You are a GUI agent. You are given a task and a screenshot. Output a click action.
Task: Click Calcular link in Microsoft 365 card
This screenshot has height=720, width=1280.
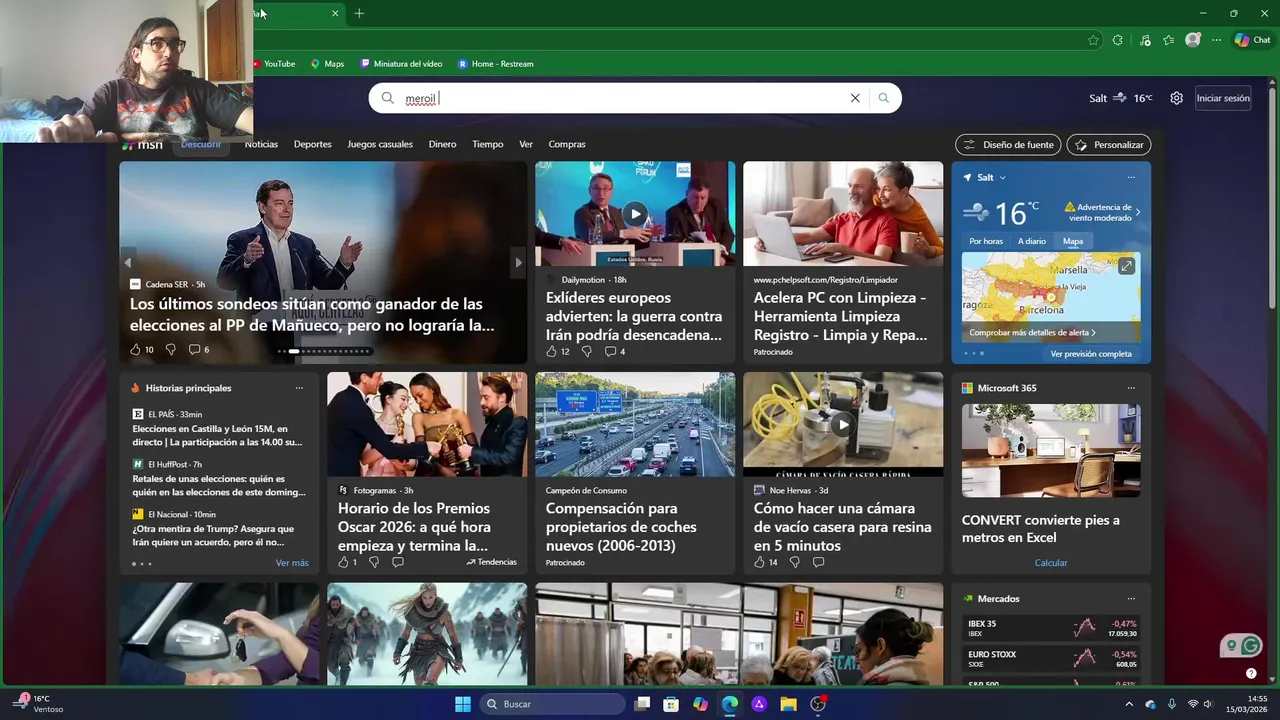click(1051, 563)
